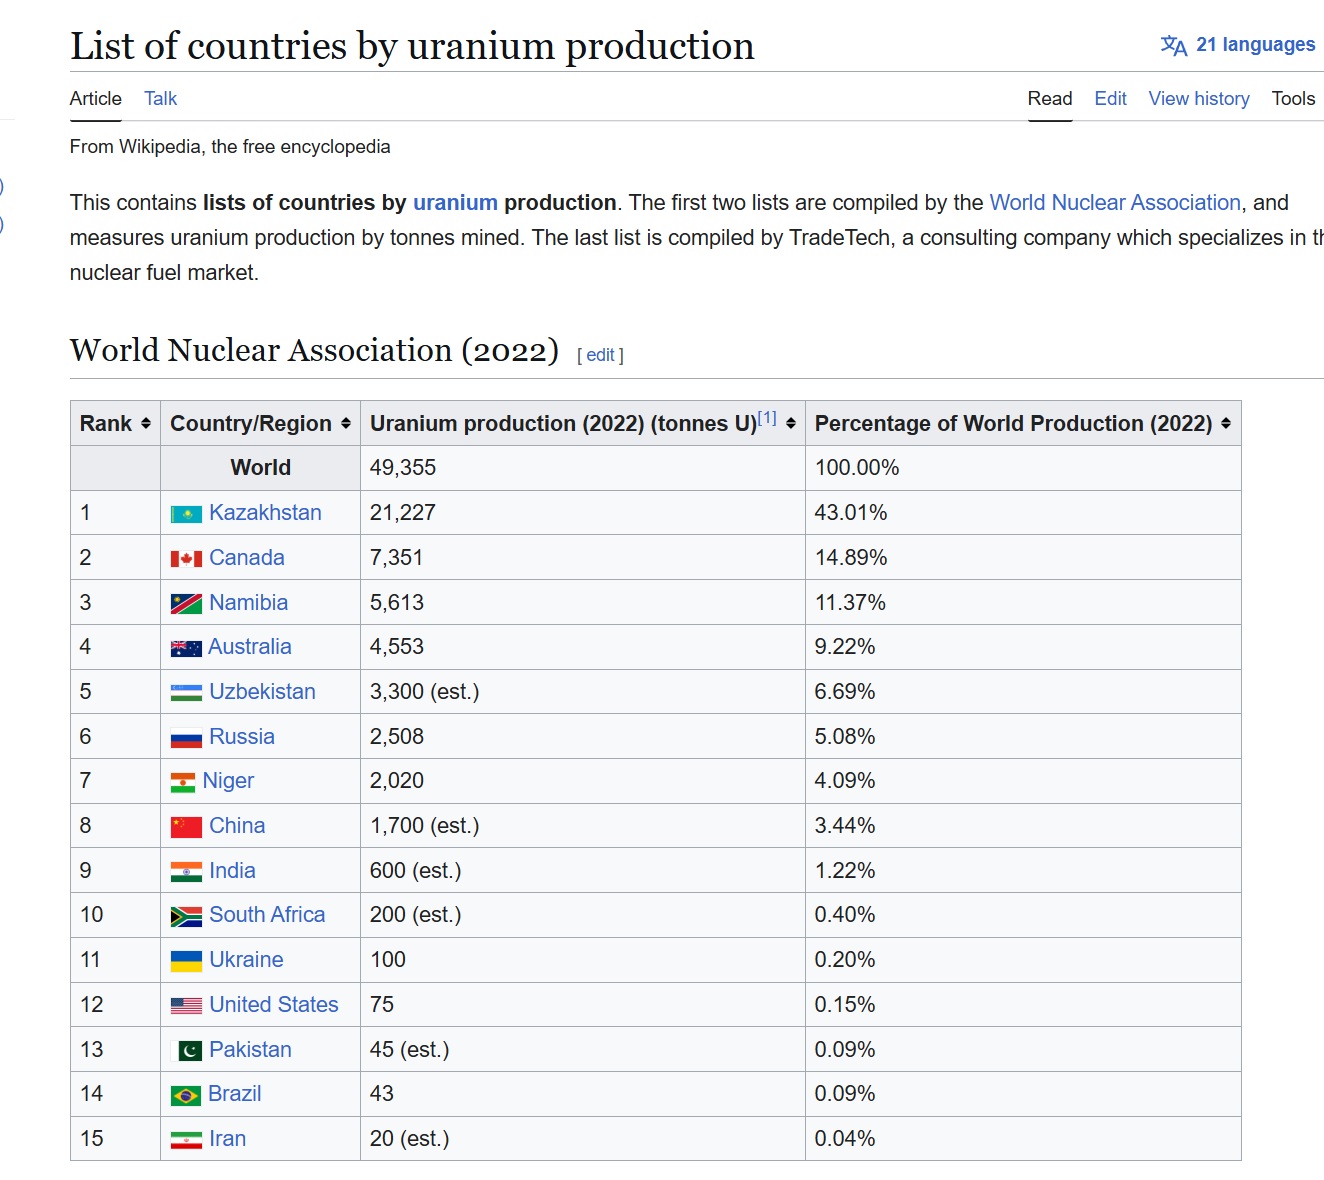Open the Brazil country link
This screenshot has height=1180, width=1324.
coord(235,1094)
